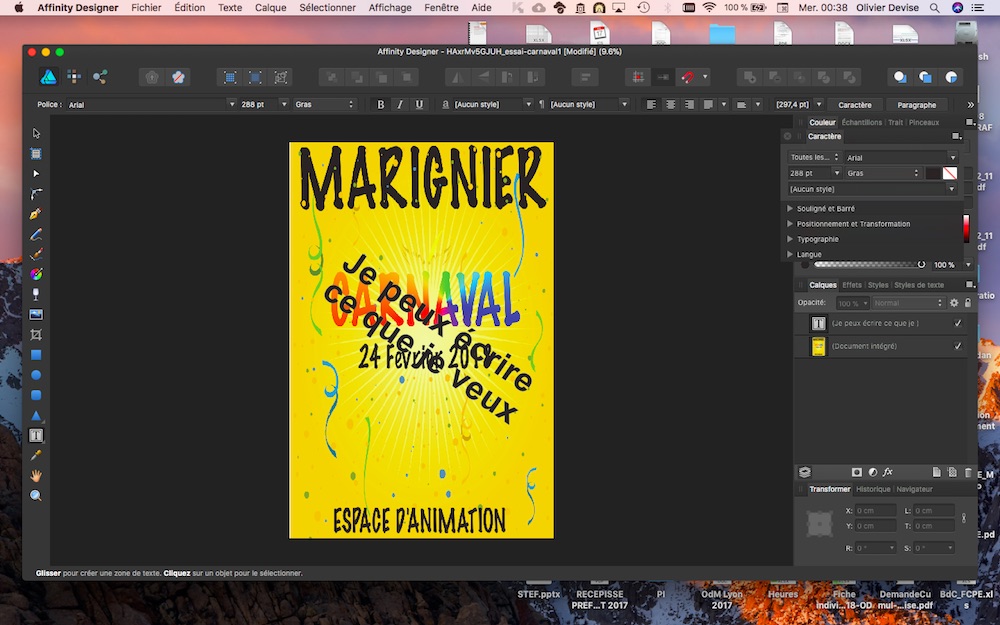Expand Positionnement et Transformation section

(790, 224)
